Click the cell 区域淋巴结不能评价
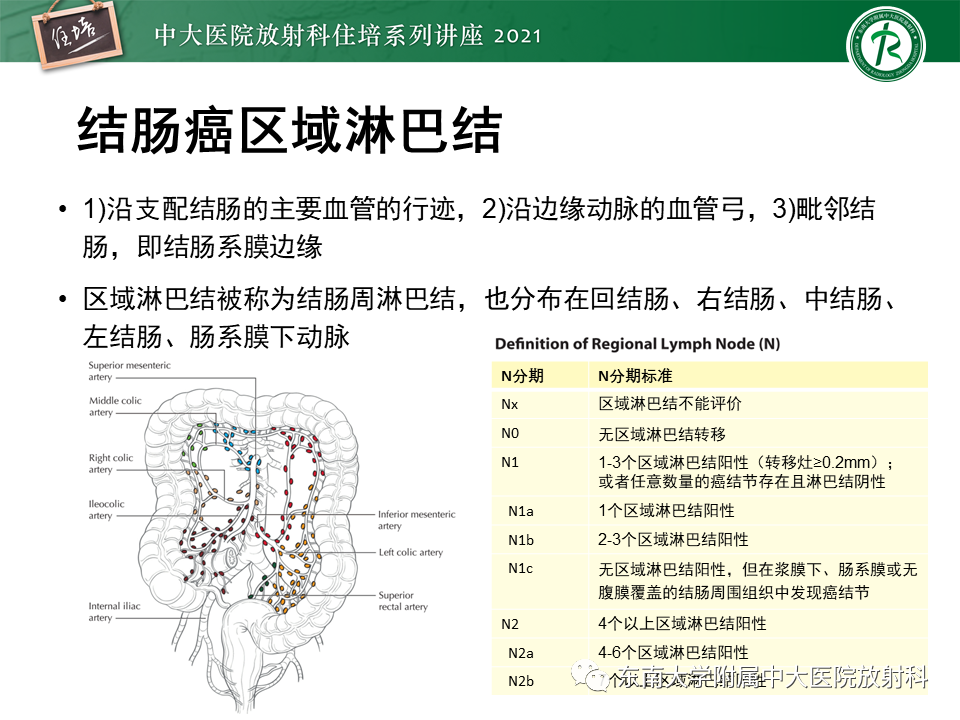This screenshot has height=720, width=960. [x=670, y=403]
